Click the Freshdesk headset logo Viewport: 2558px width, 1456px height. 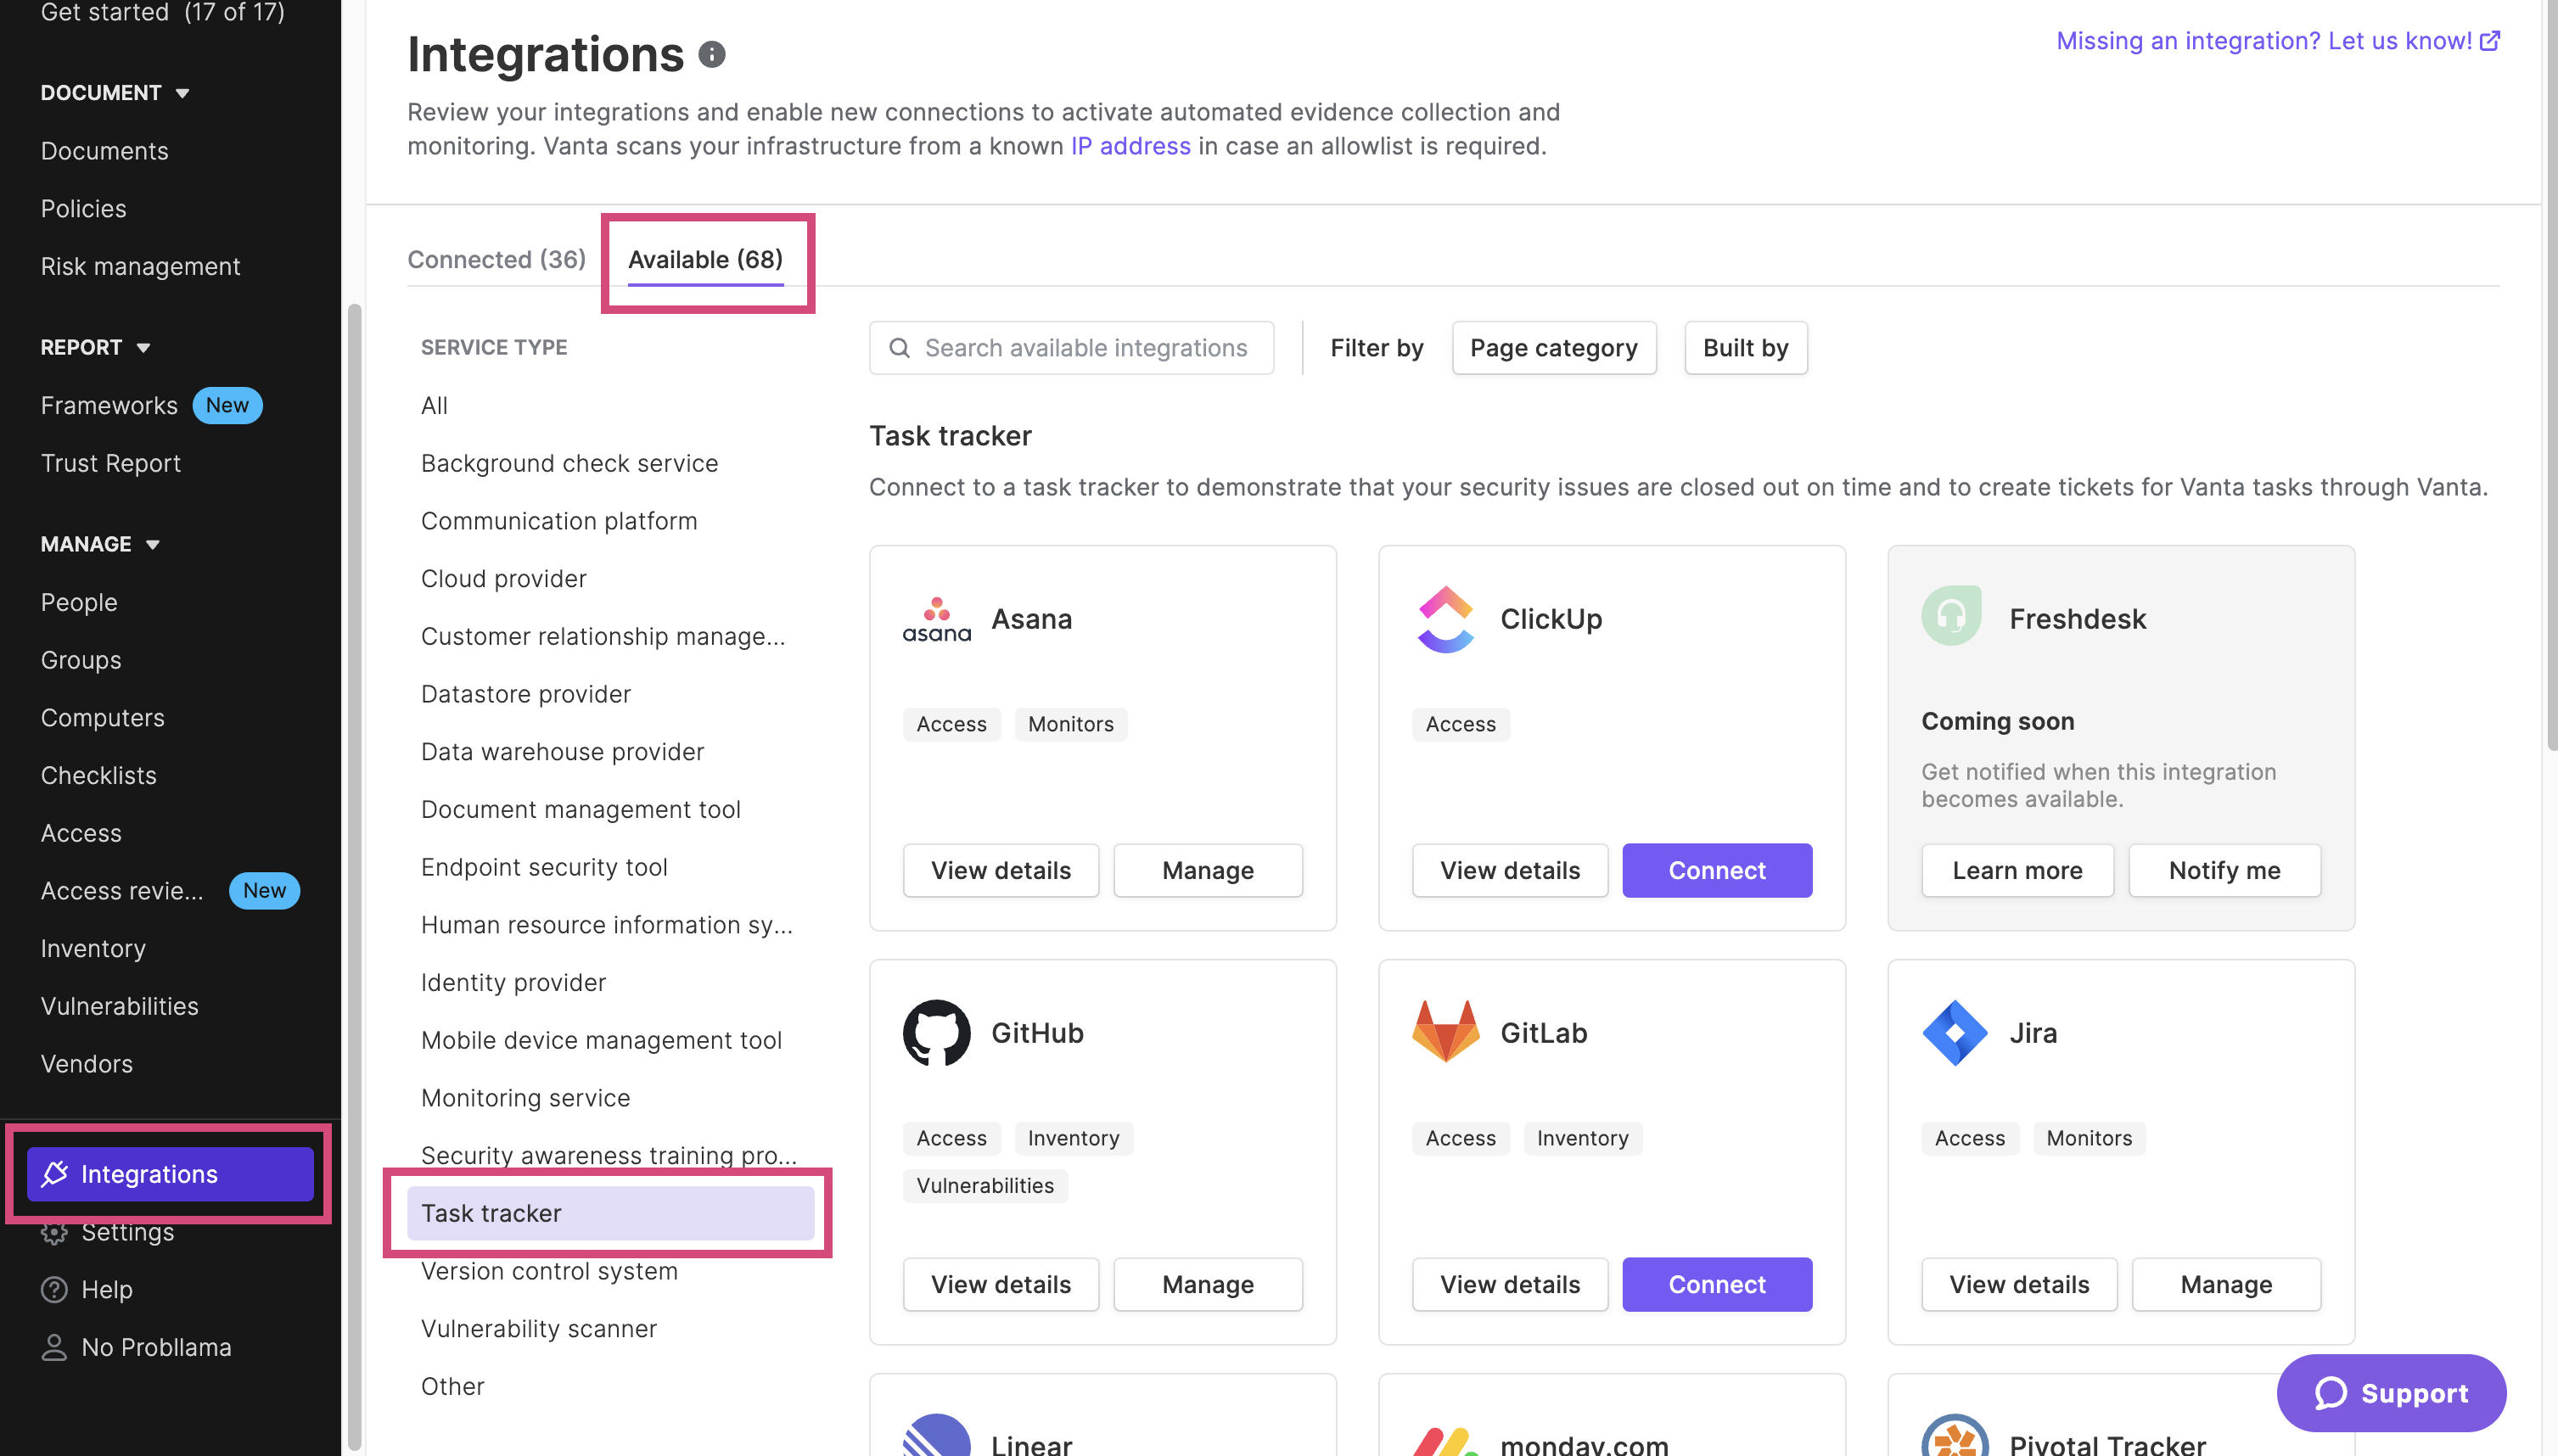click(1950, 616)
